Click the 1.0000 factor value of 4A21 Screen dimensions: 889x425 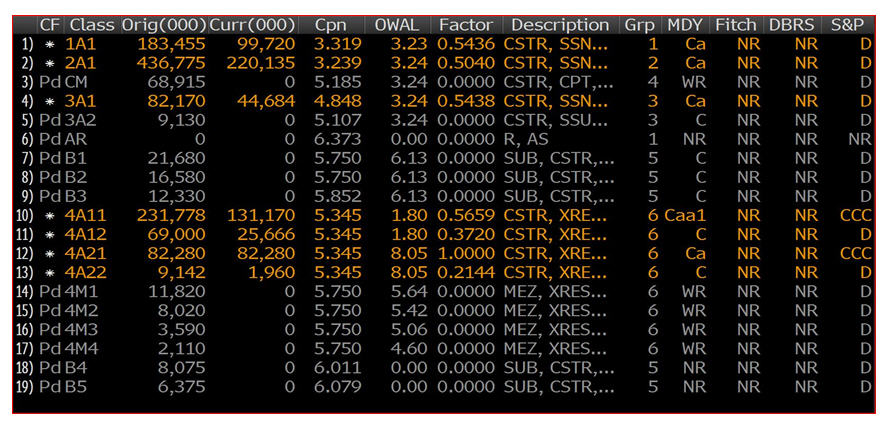coord(468,255)
